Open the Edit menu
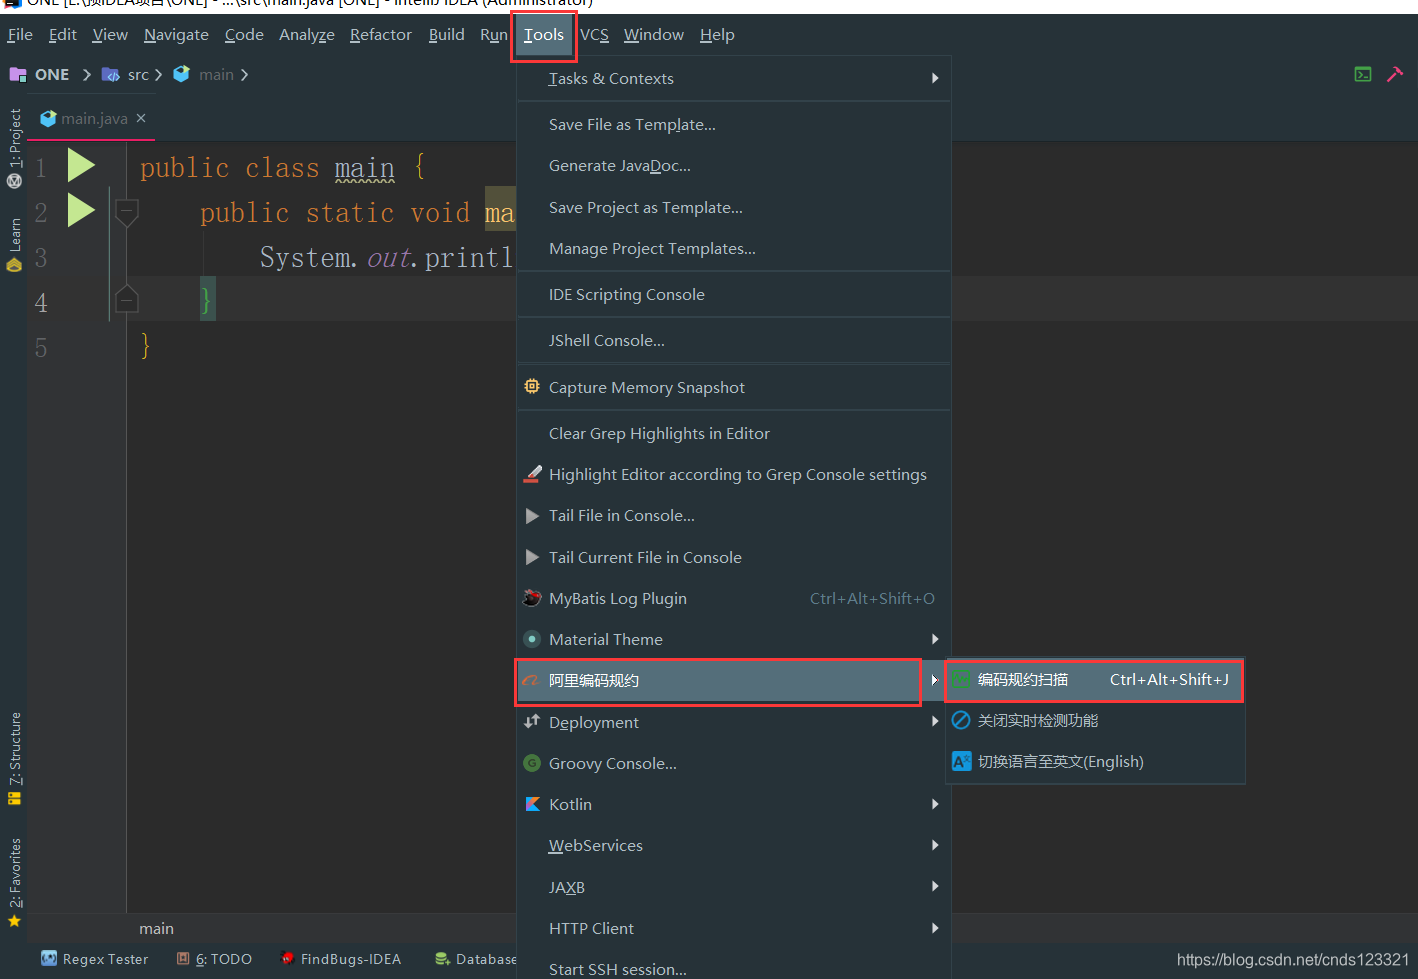This screenshot has width=1418, height=979. coord(62,35)
